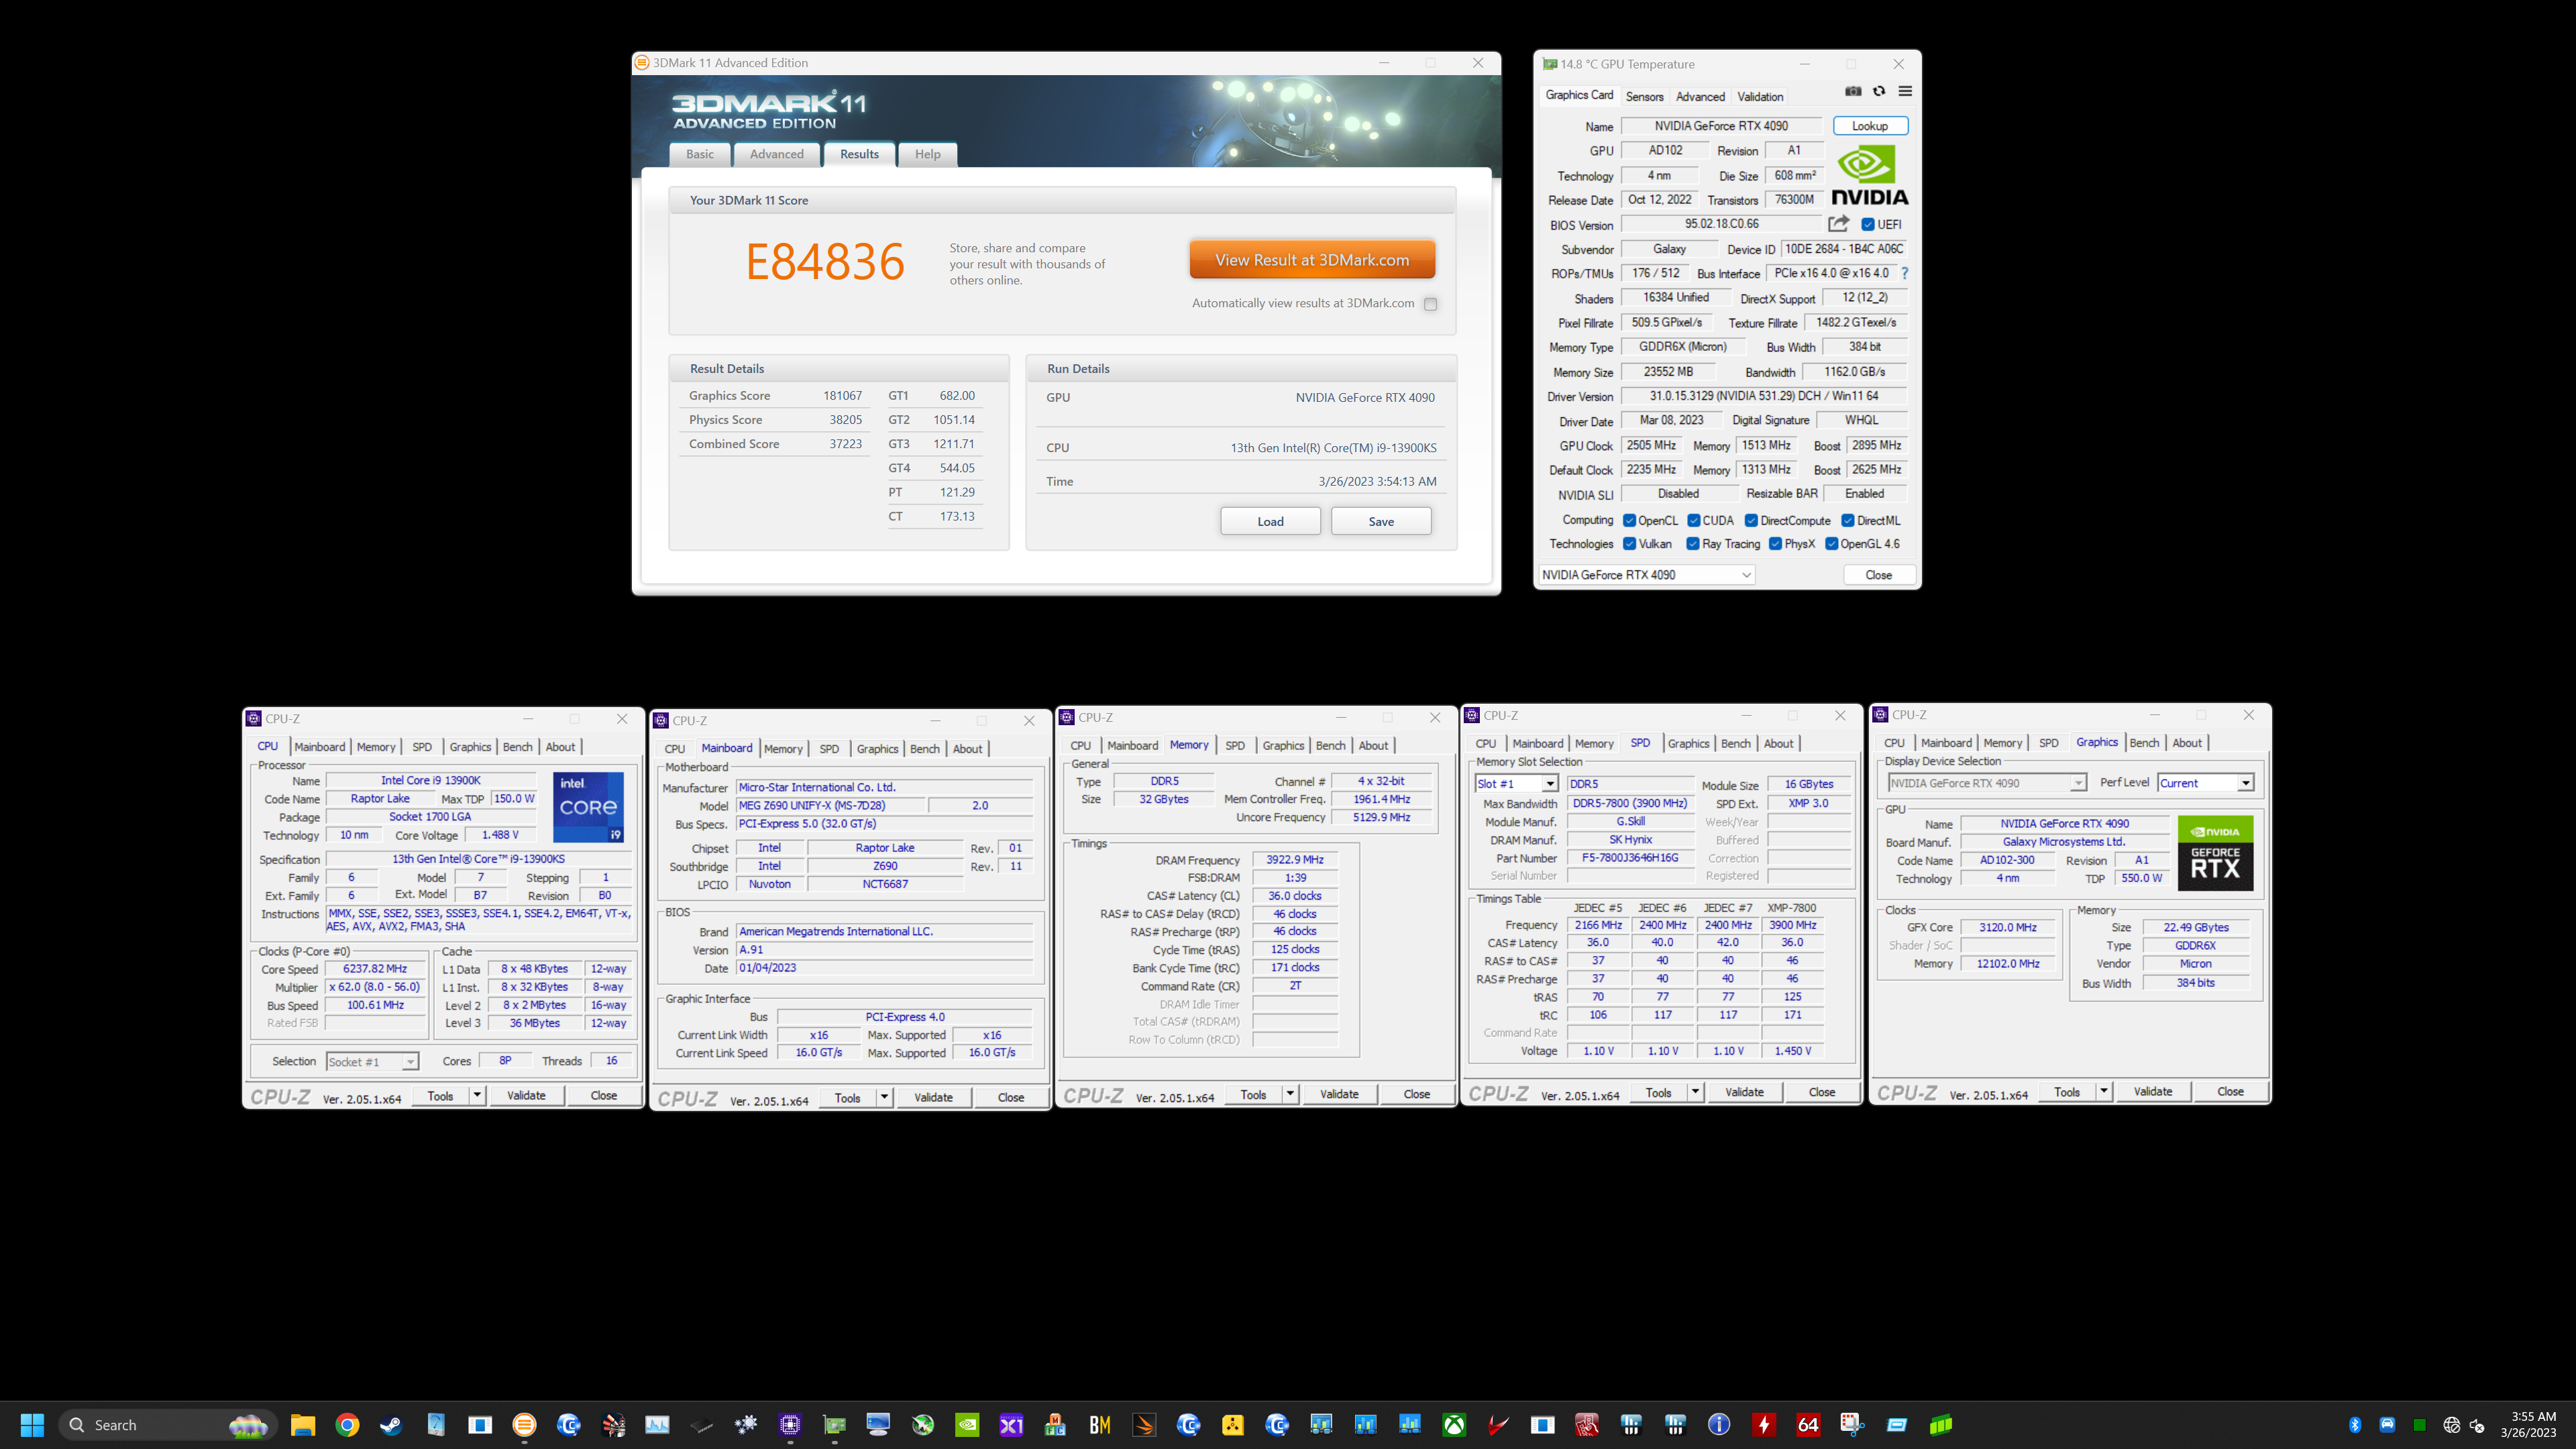Toggle the PhysX checkbox
The height and width of the screenshot is (1449, 2576).
point(1775,544)
